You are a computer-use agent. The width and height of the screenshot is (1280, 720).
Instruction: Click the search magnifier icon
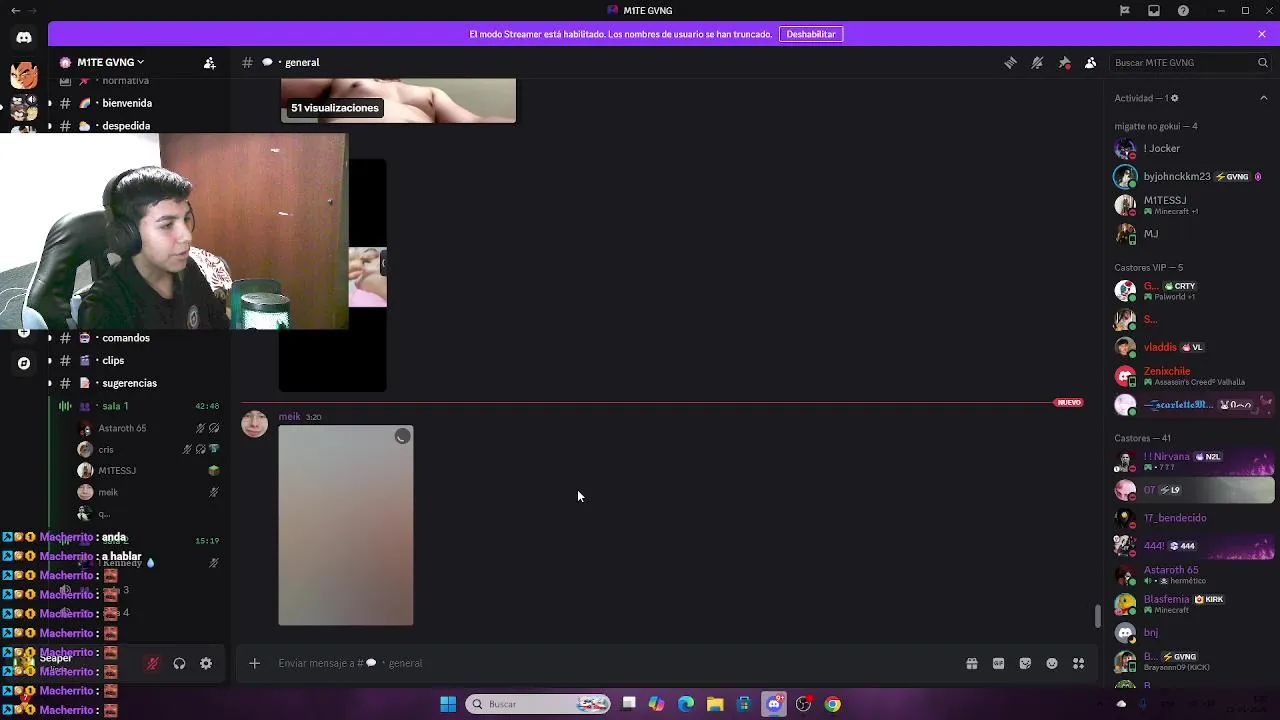click(1262, 62)
